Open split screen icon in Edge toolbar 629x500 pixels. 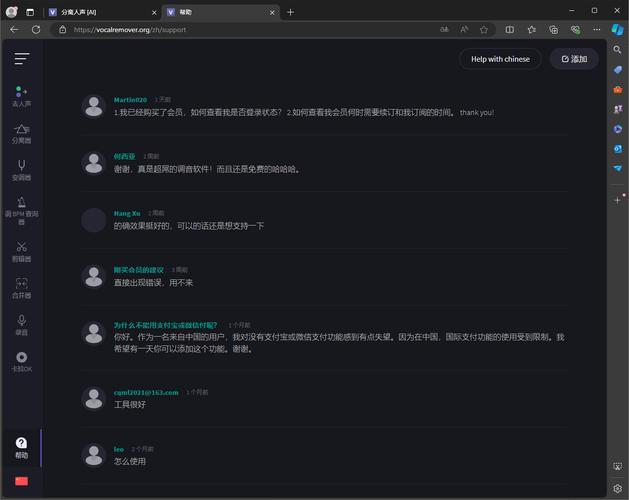pos(509,30)
